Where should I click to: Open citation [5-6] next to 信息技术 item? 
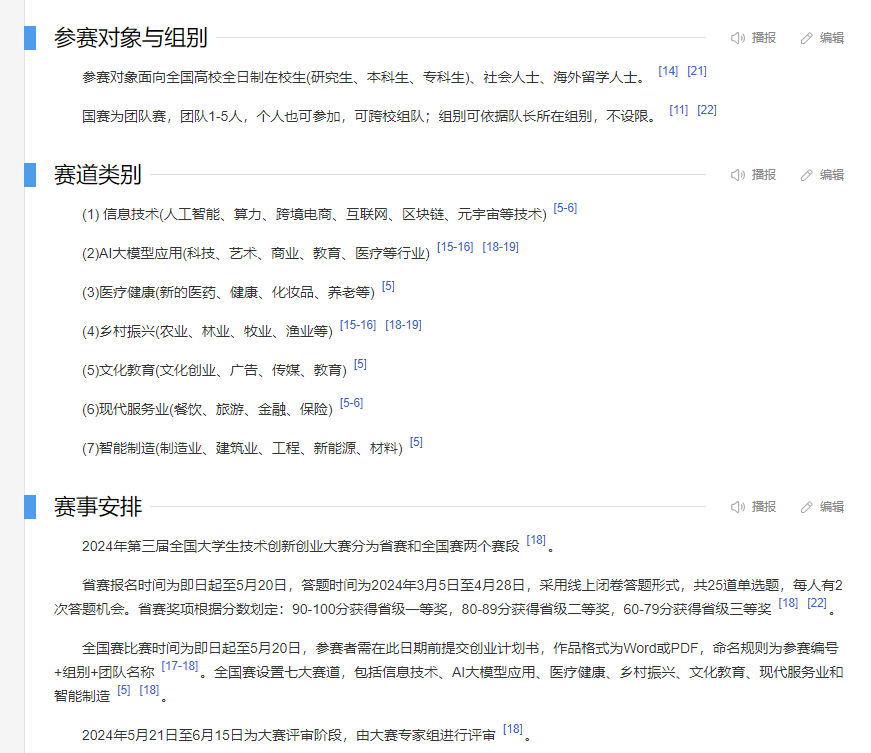click(x=565, y=208)
